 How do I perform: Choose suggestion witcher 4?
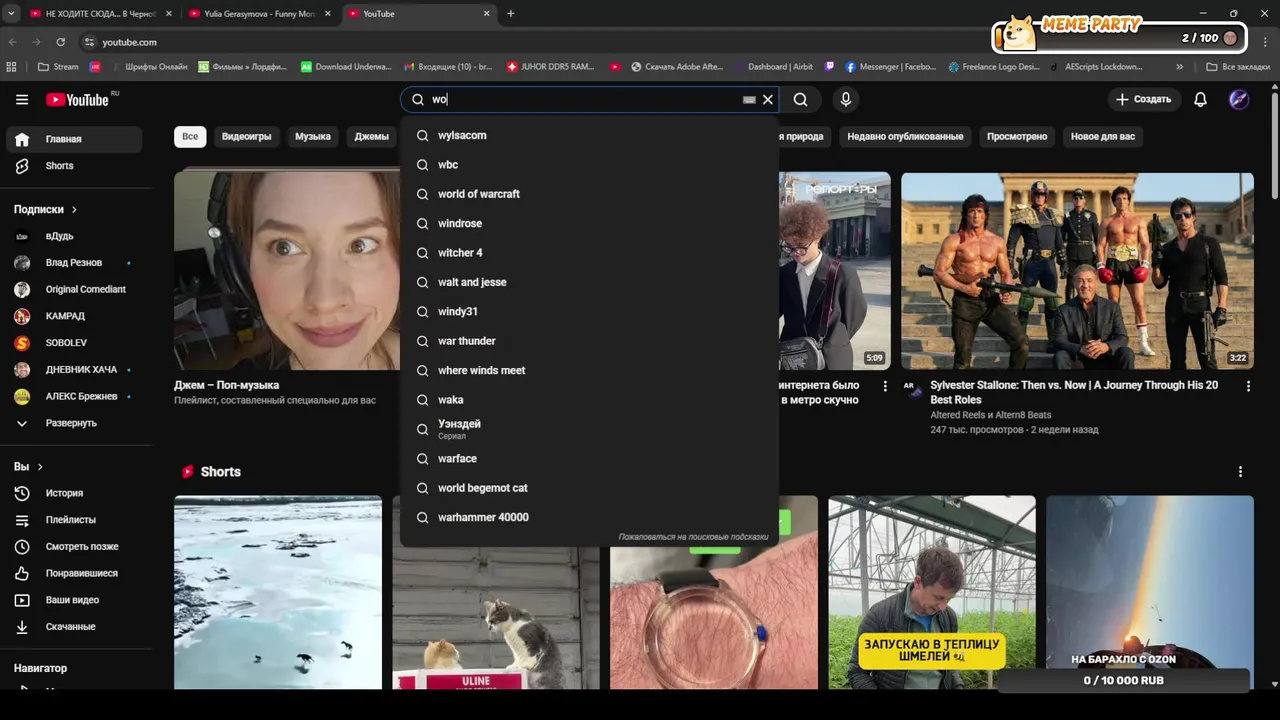point(589,253)
